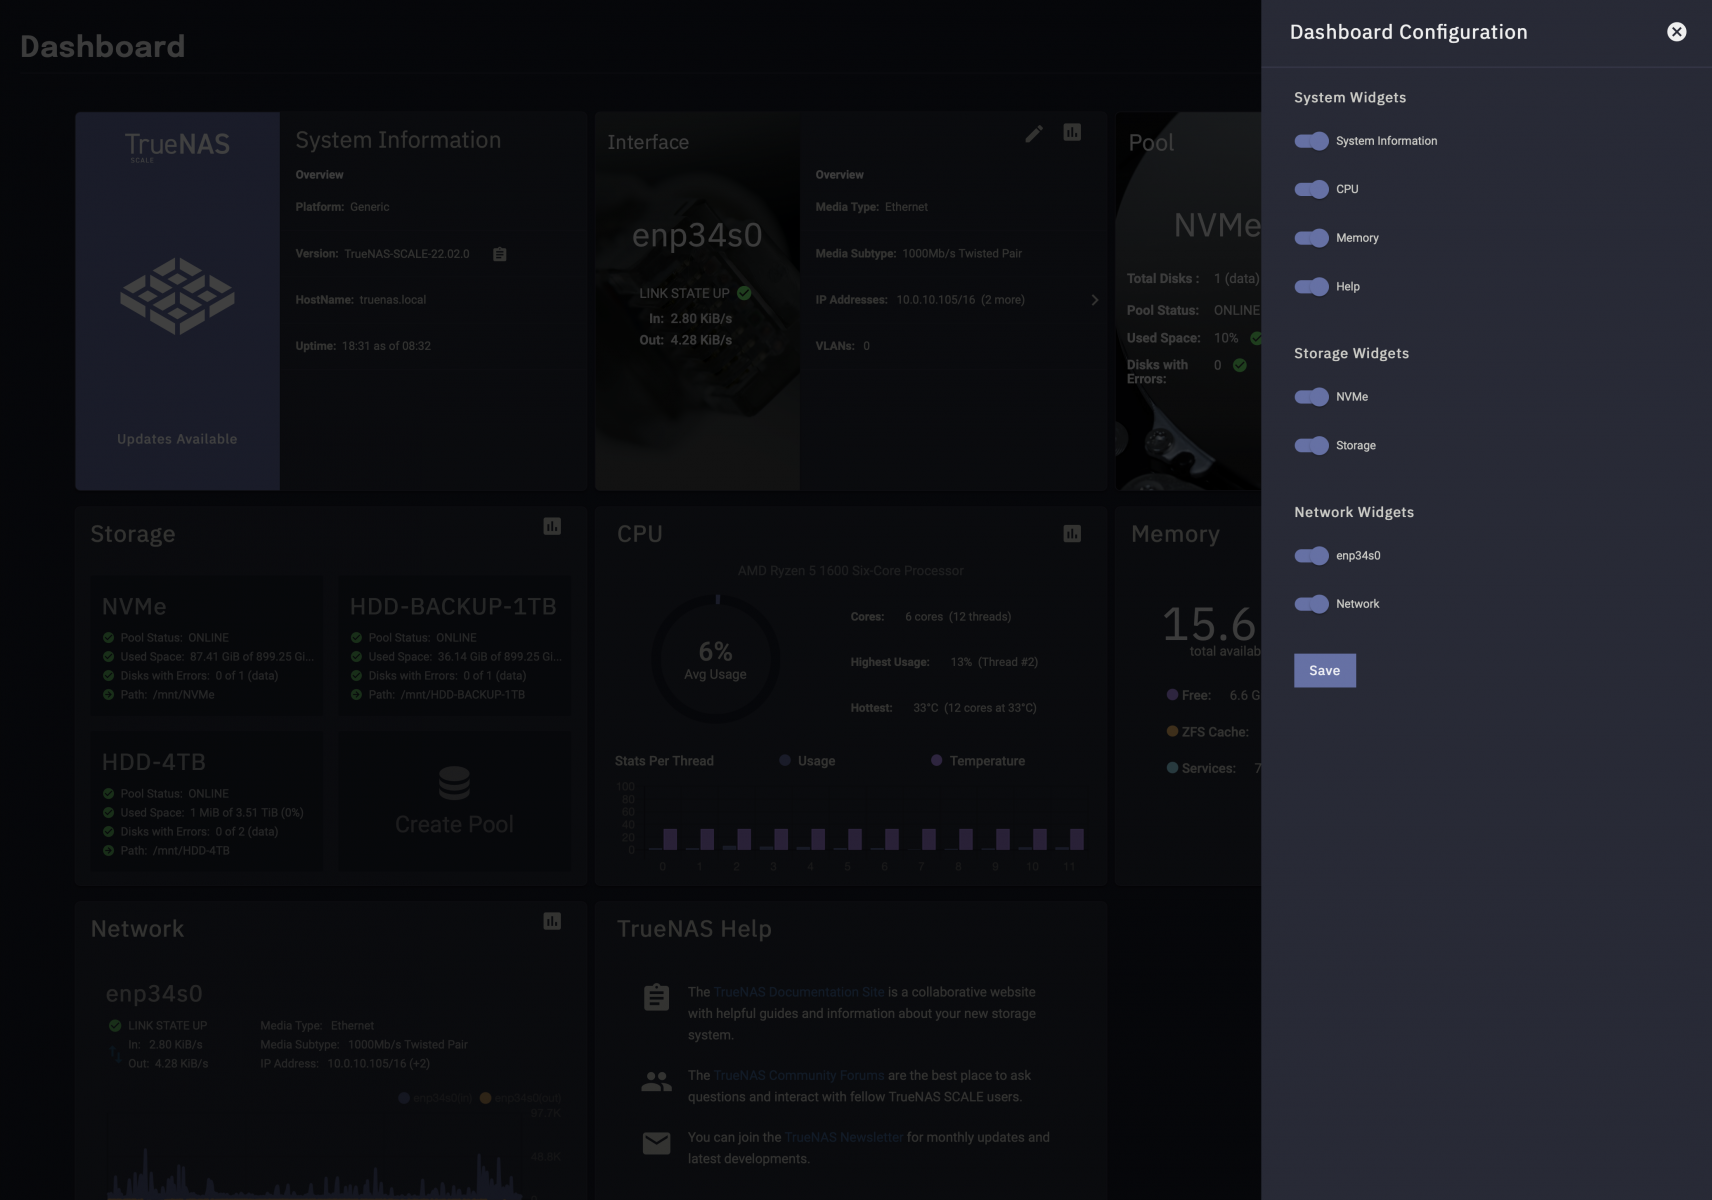1712x1200 pixels.
Task: Click the Disks with Errors check icon on Pool card
Action: coord(1240,365)
